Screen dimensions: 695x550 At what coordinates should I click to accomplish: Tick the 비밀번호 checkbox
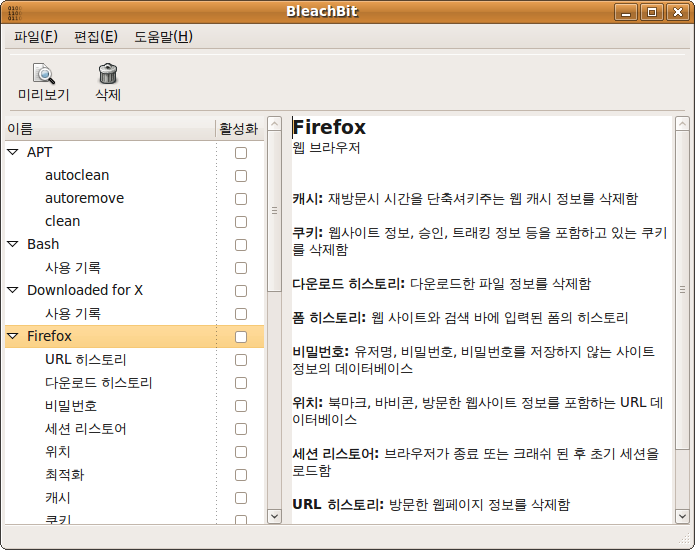coord(241,406)
